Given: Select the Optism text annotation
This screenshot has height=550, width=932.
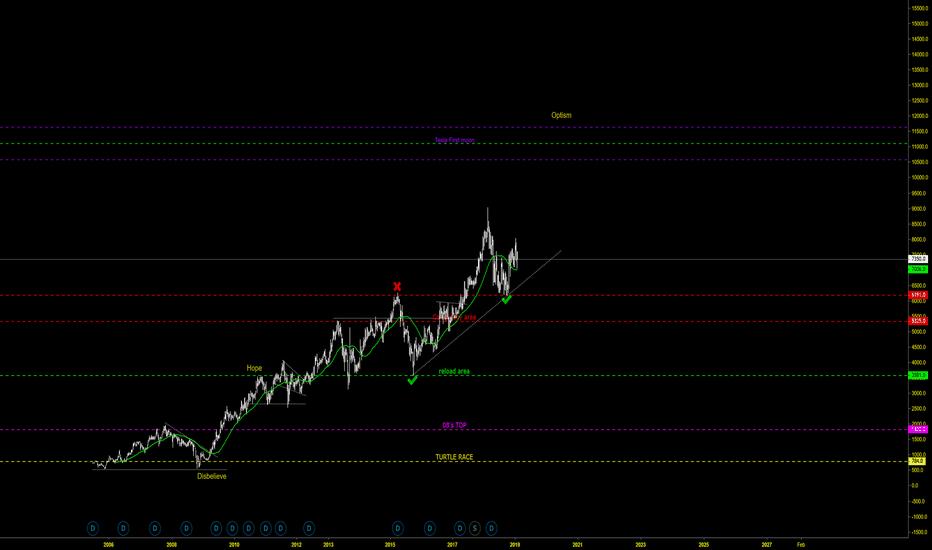Looking at the screenshot, I should (x=561, y=115).
